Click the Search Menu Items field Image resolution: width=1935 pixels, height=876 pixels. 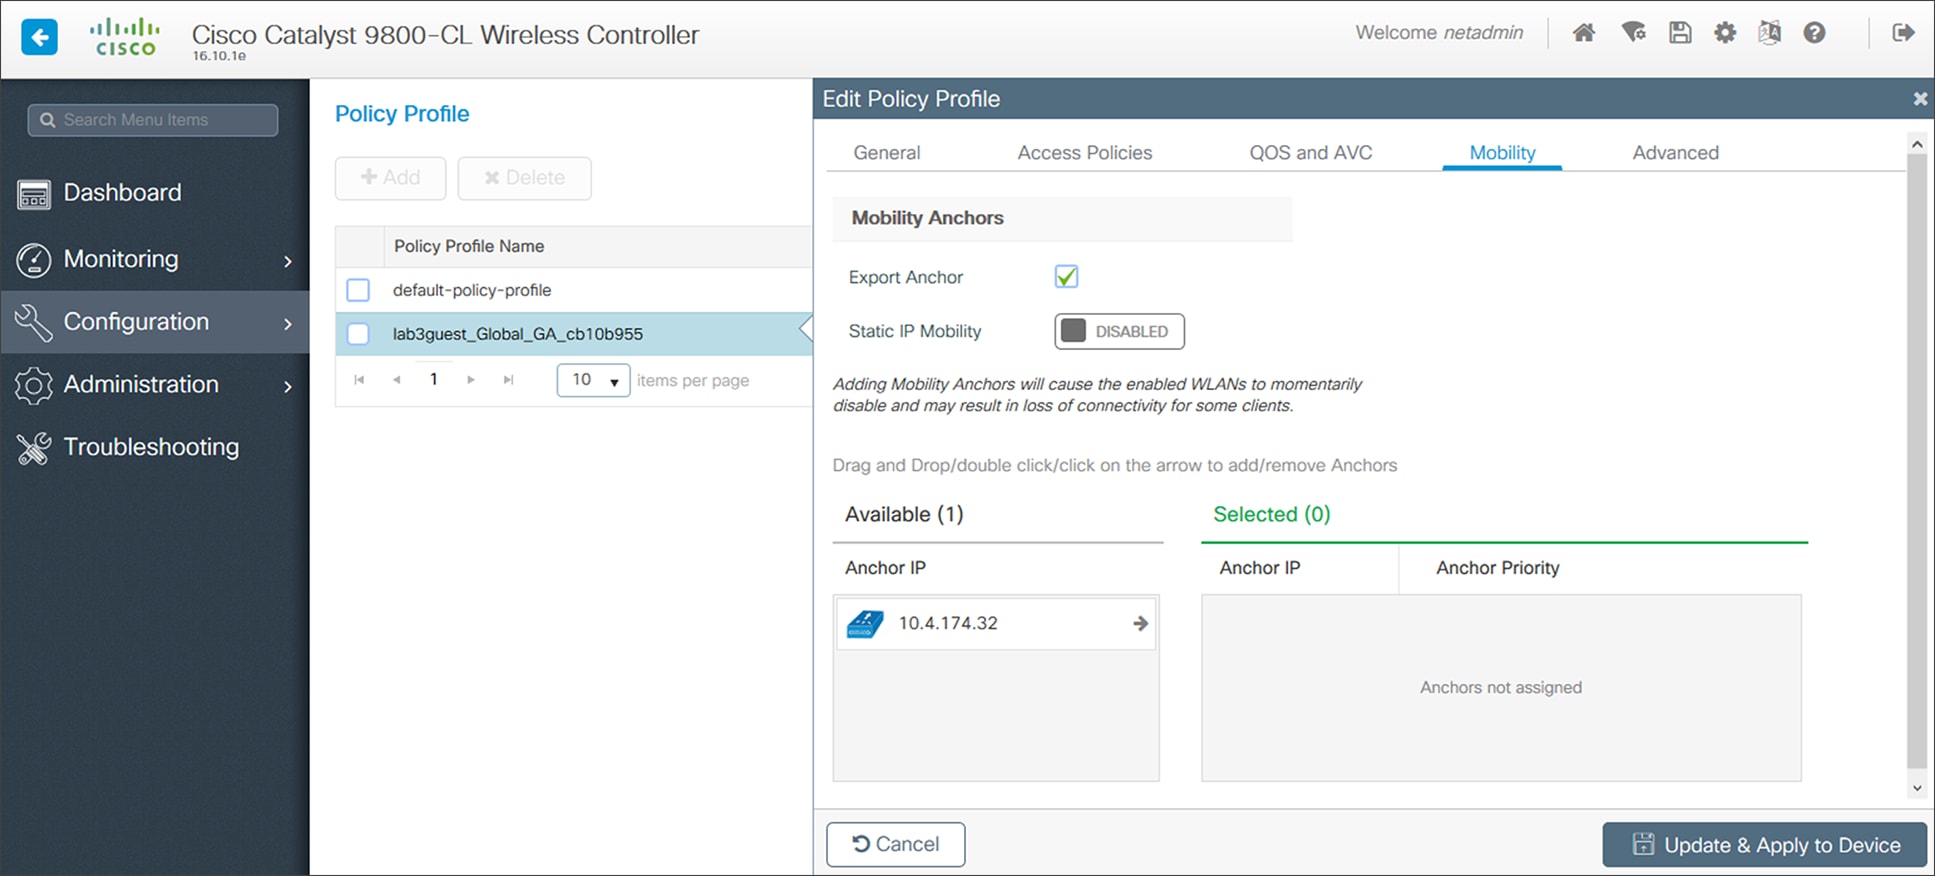pos(153,120)
